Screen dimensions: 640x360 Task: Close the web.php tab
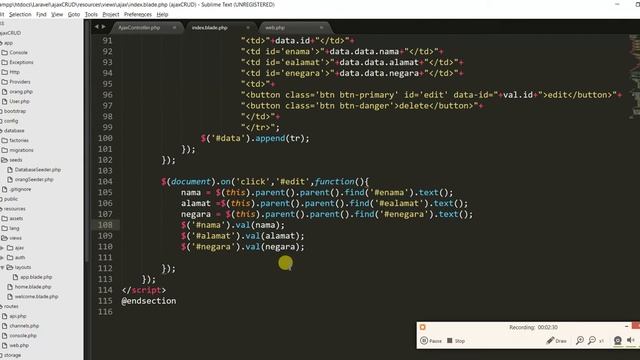(x=321, y=28)
